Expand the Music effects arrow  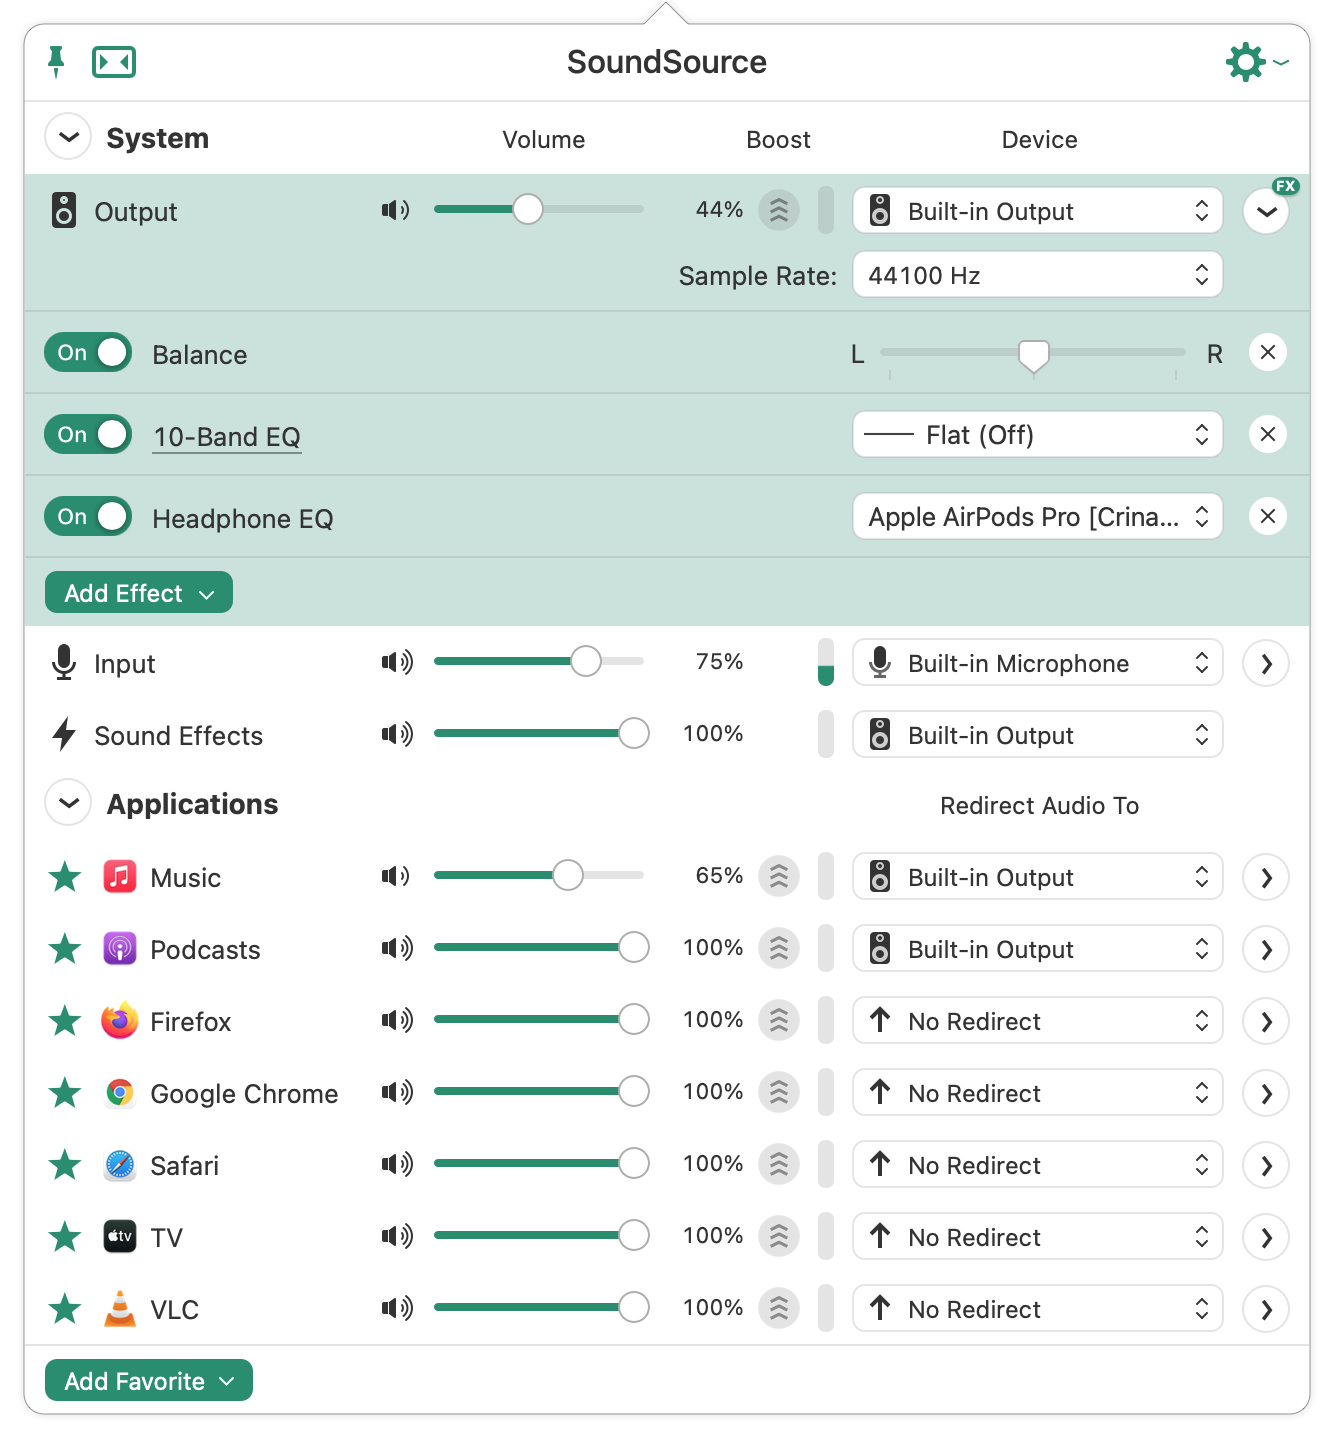1267,877
